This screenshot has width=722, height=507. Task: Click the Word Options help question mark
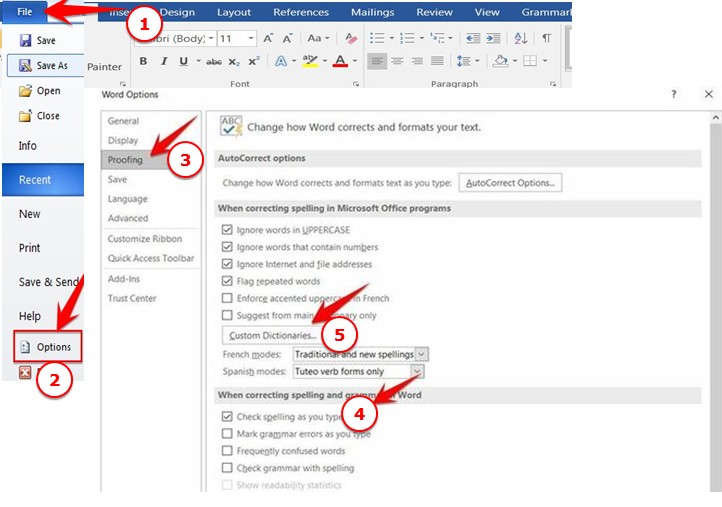(674, 94)
